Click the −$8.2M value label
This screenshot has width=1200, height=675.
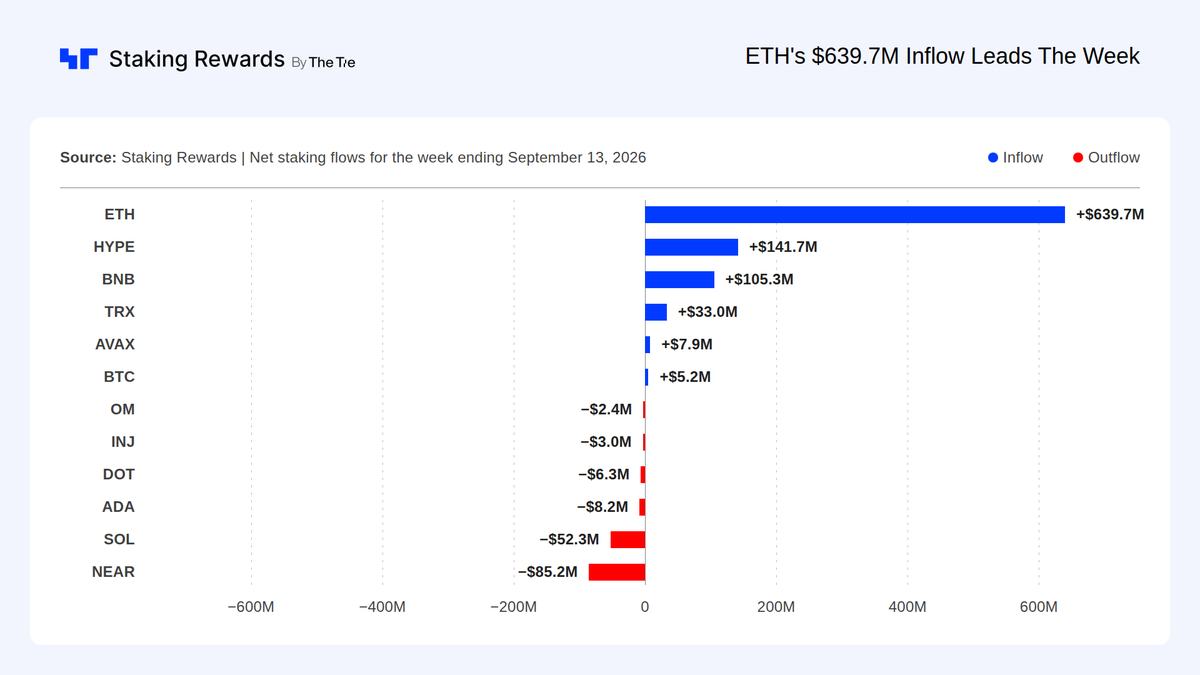click(603, 507)
